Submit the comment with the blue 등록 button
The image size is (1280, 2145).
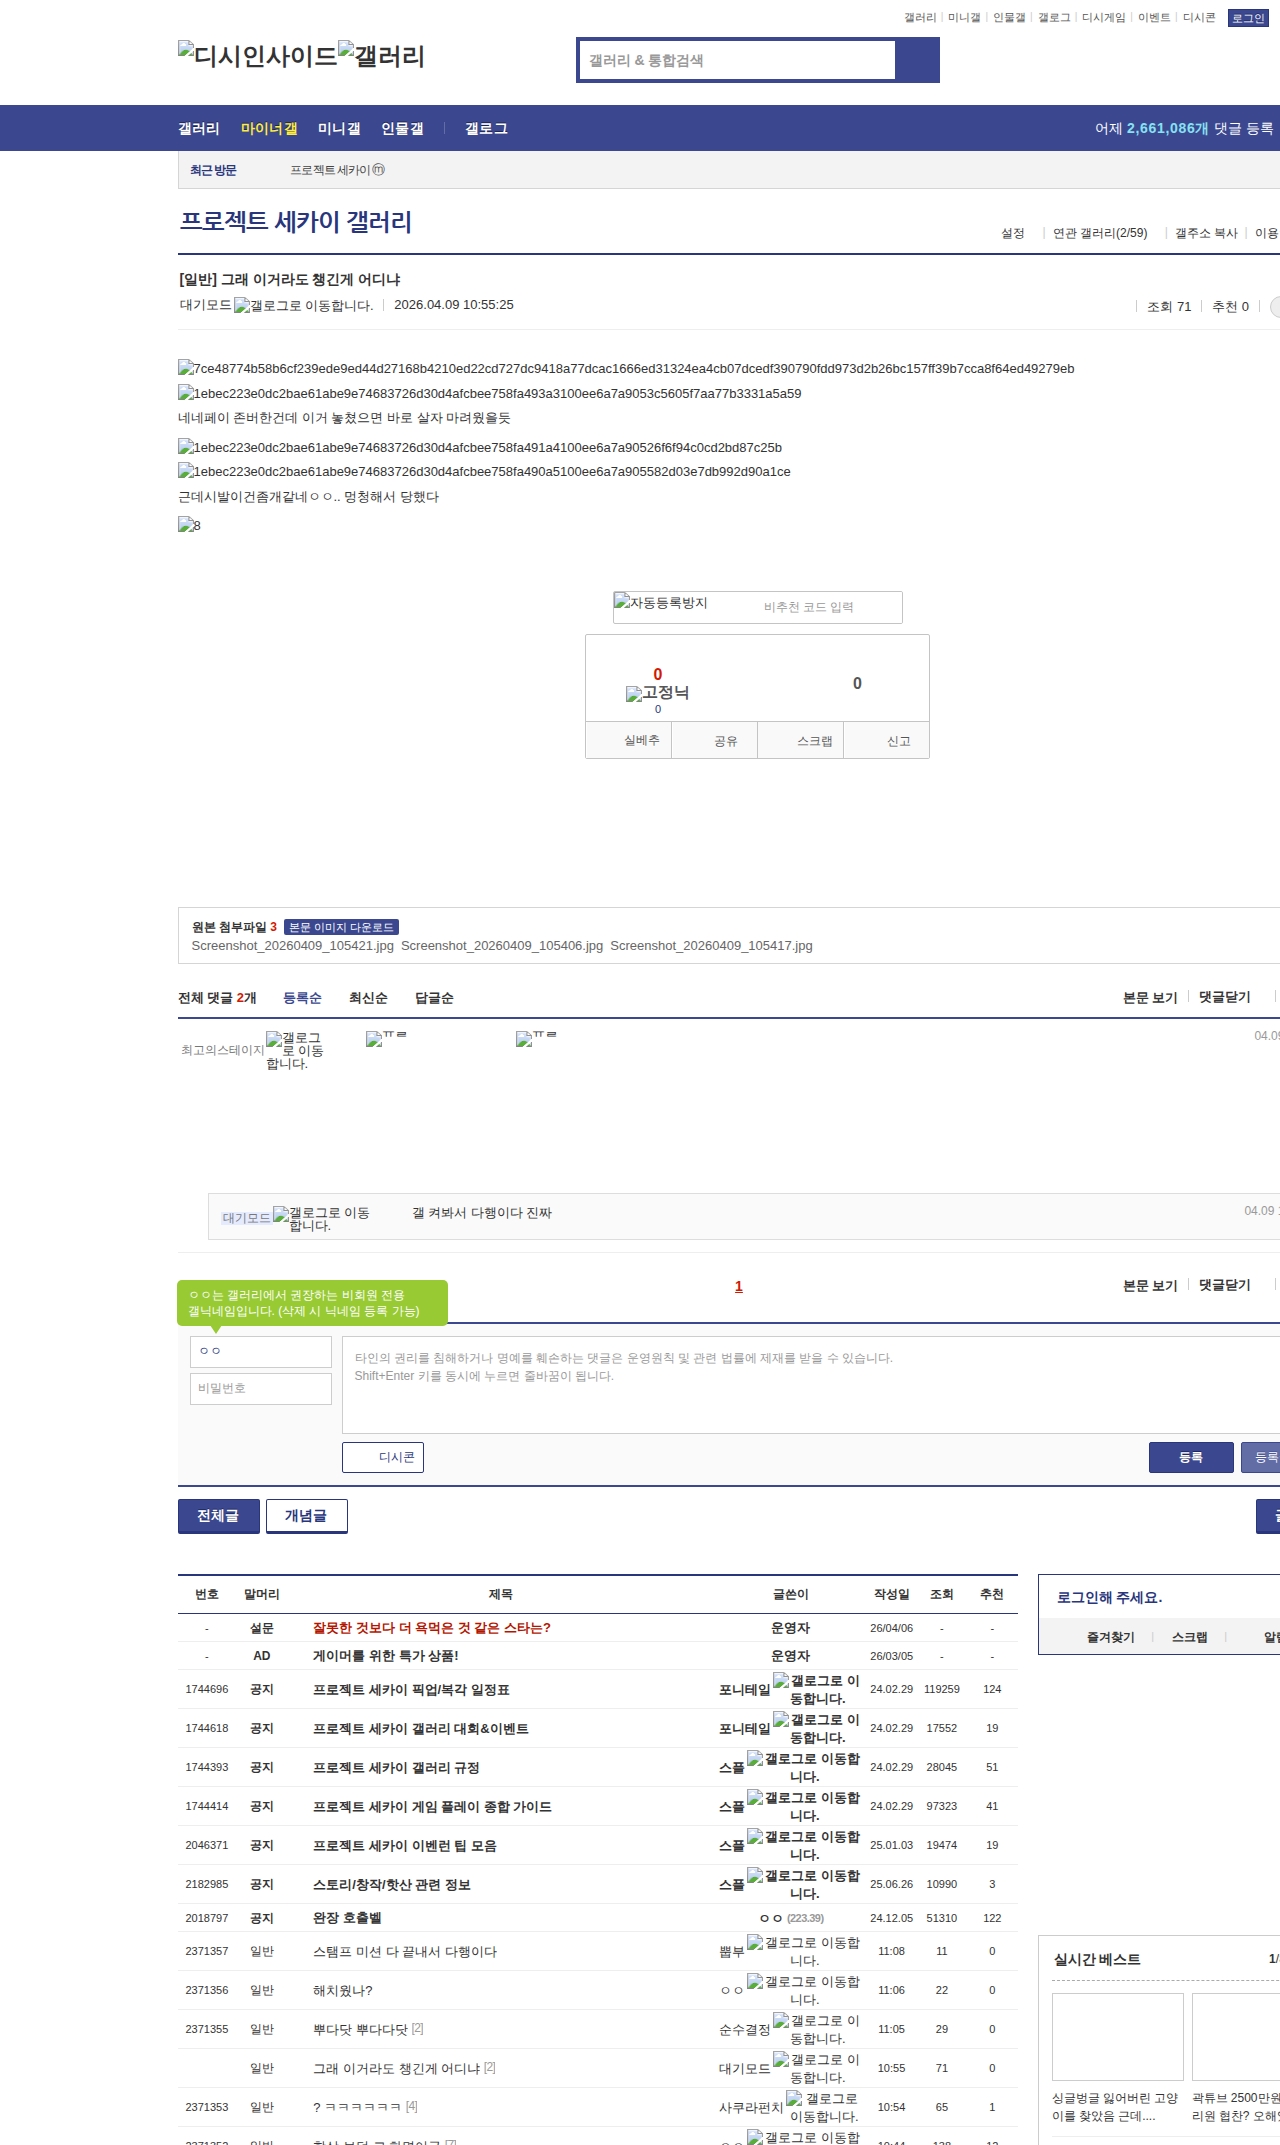(x=1191, y=1458)
